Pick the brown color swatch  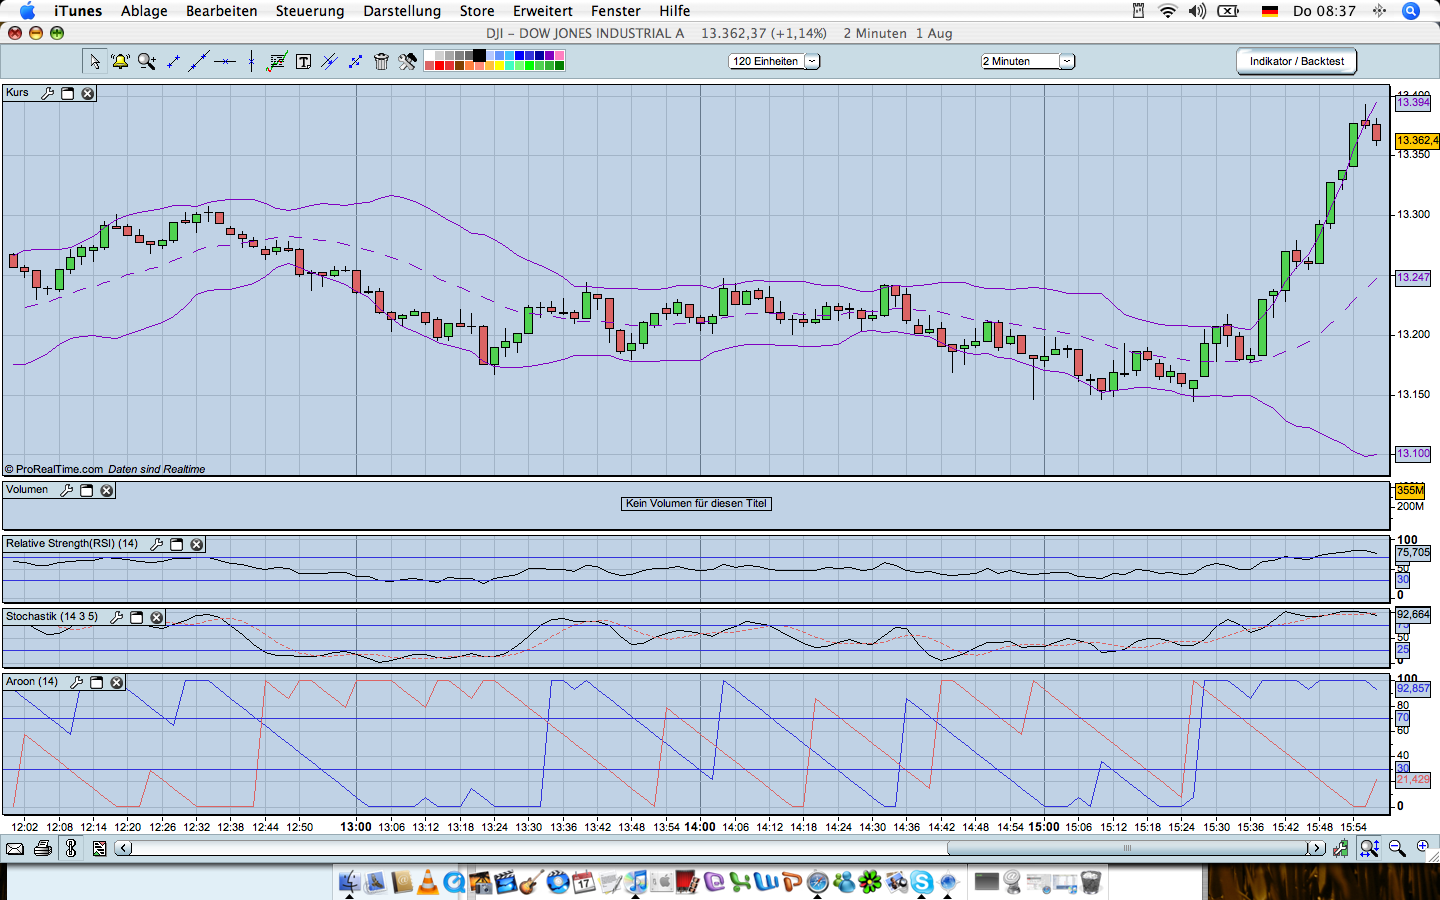coord(459,66)
